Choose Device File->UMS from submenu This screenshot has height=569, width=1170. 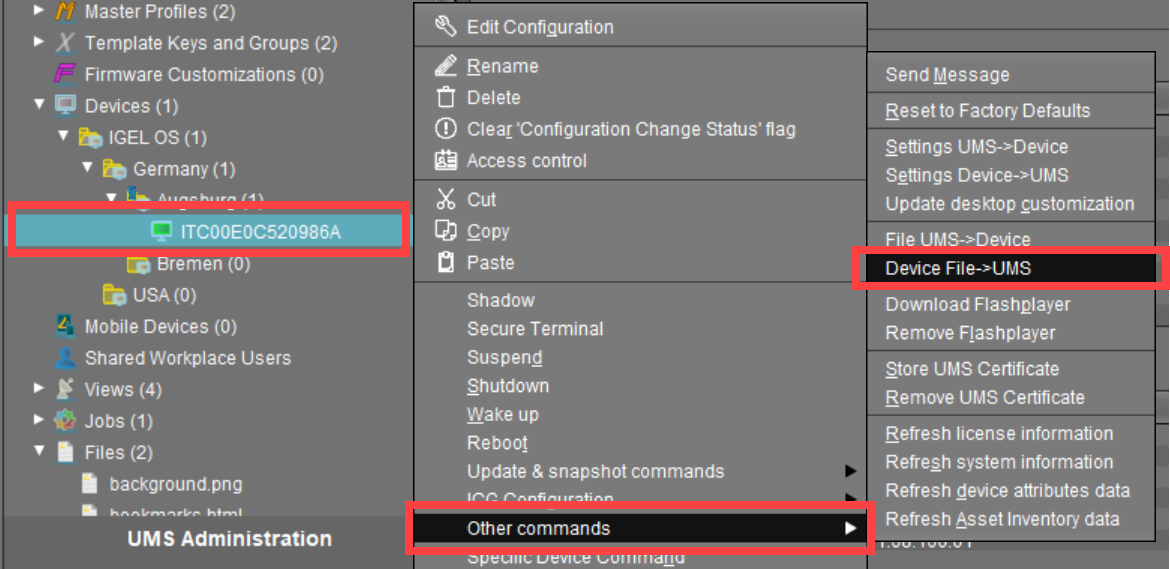tap(958, 268)
